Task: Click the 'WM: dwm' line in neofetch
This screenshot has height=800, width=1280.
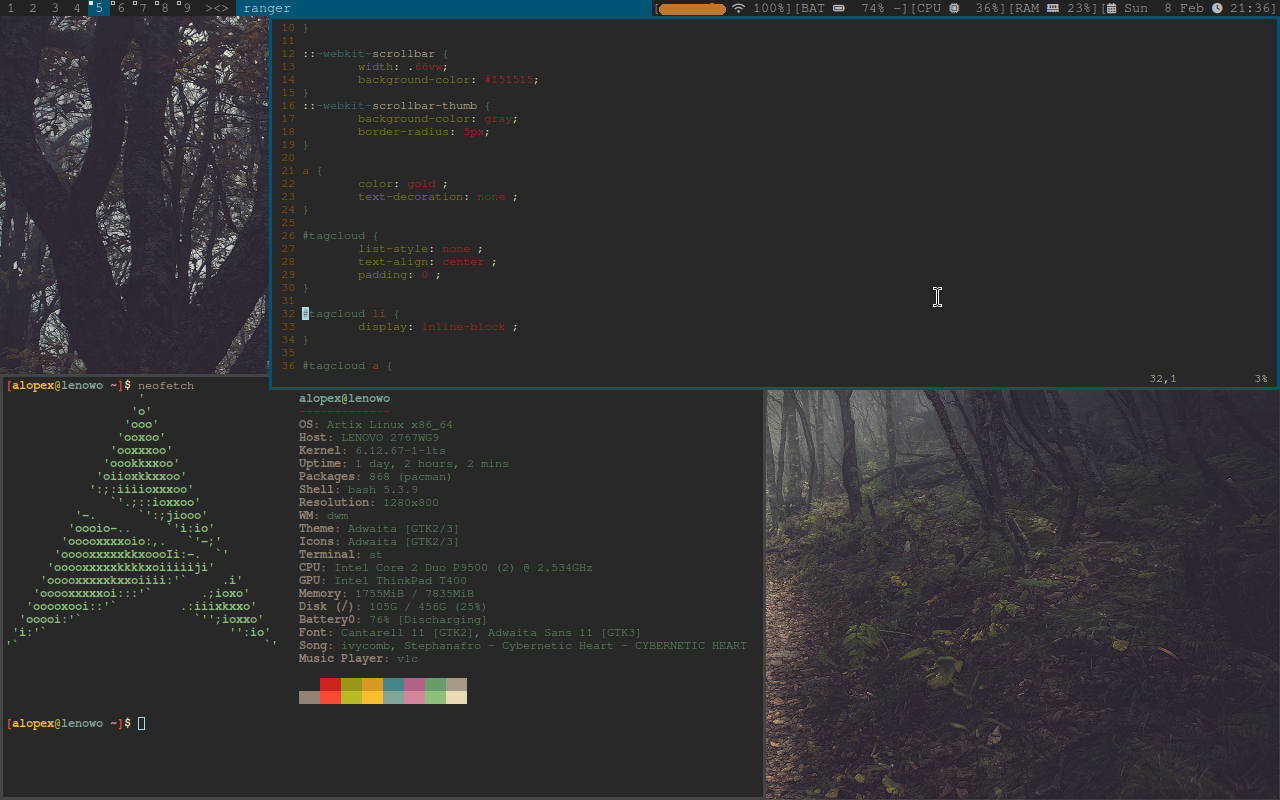Action: pos(323,516)
